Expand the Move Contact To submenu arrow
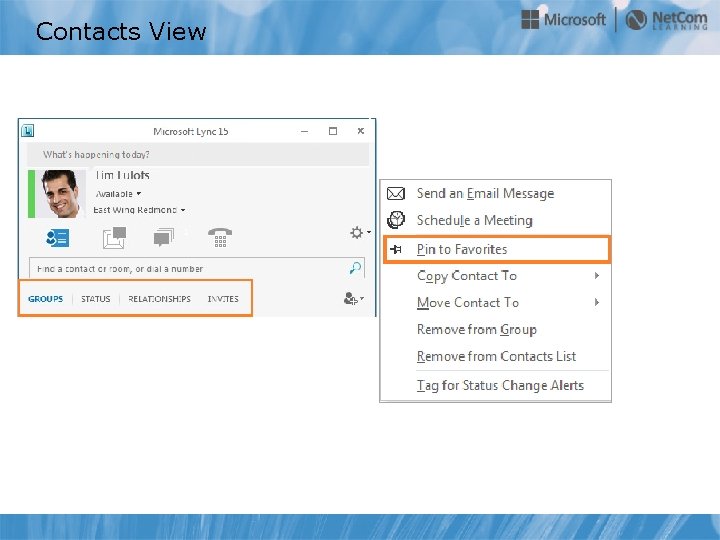Screen dimensions: 720x540 pos(596,302)
